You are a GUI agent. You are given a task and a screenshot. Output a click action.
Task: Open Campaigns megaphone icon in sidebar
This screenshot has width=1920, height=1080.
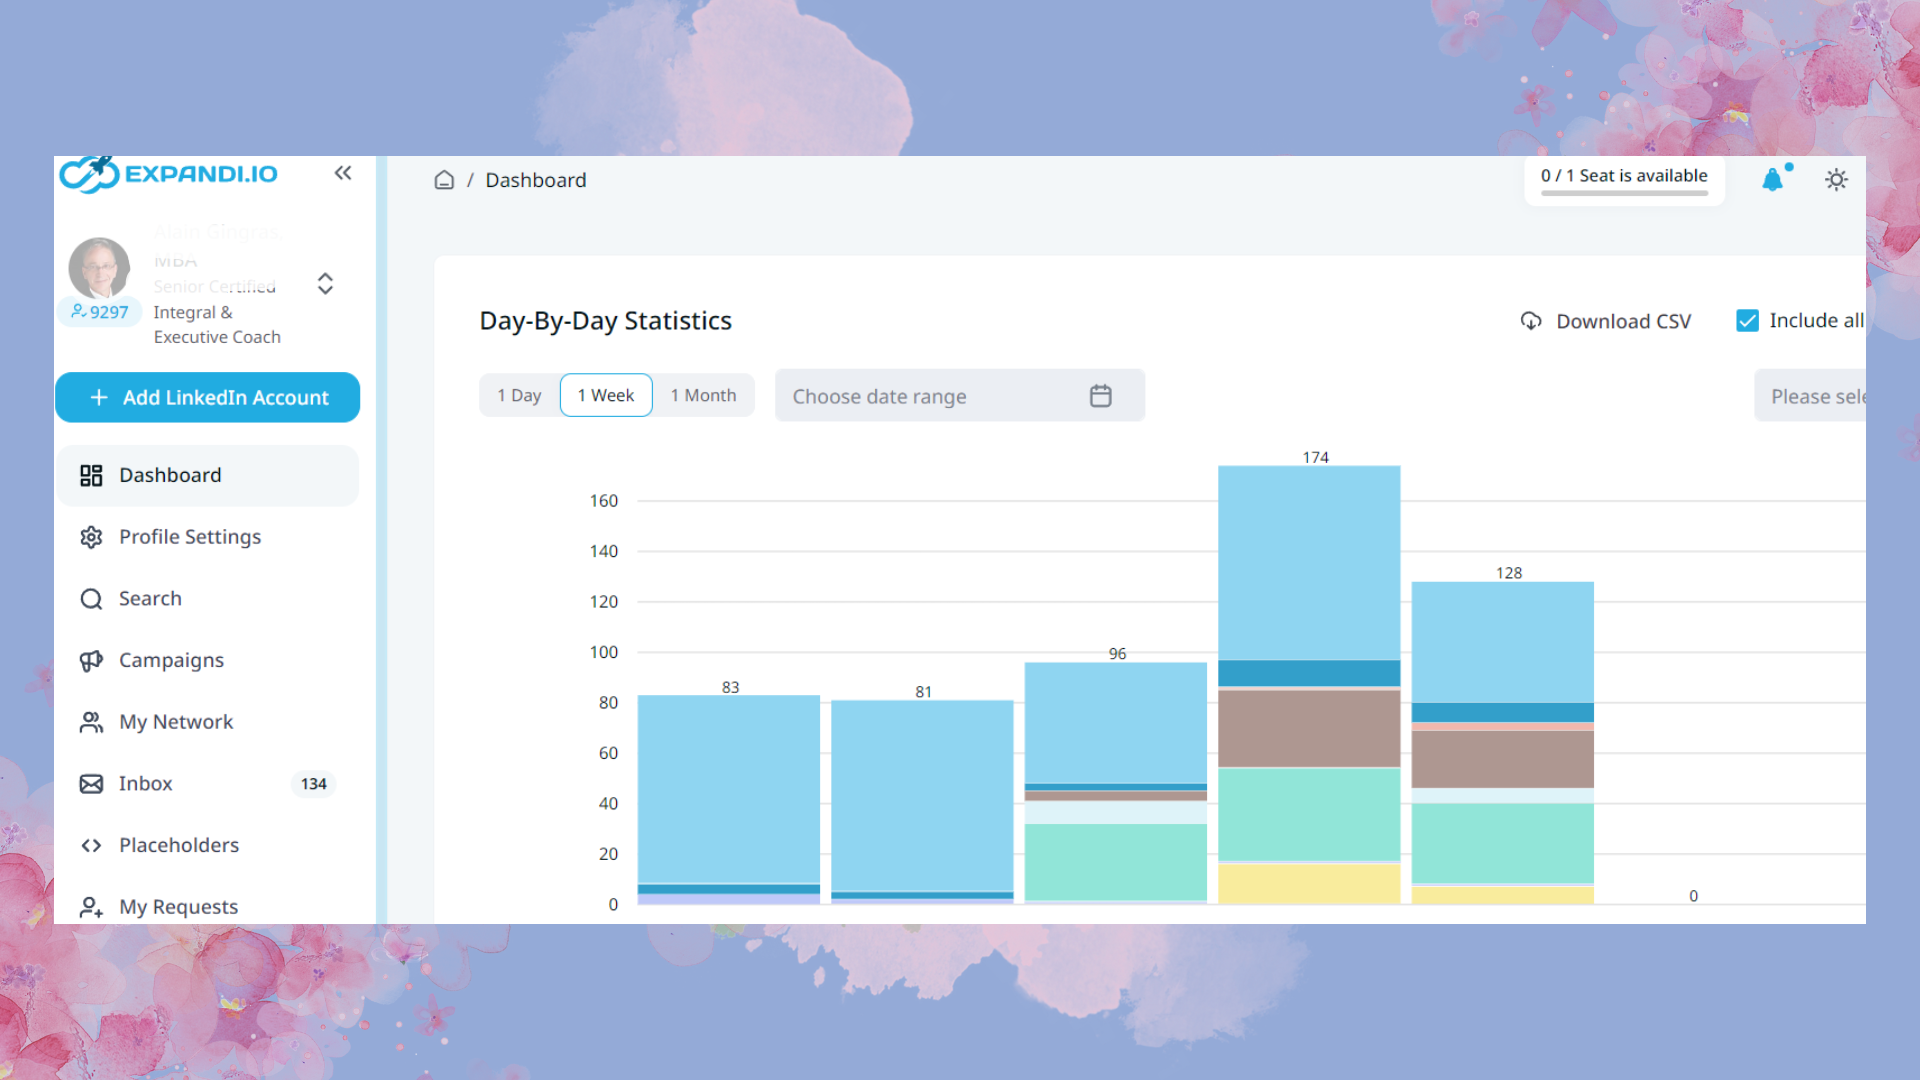91,660
